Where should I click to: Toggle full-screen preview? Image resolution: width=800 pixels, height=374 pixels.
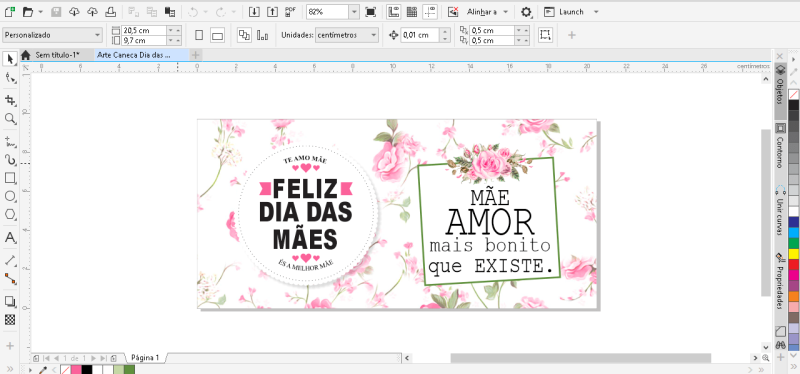point(370,12)
